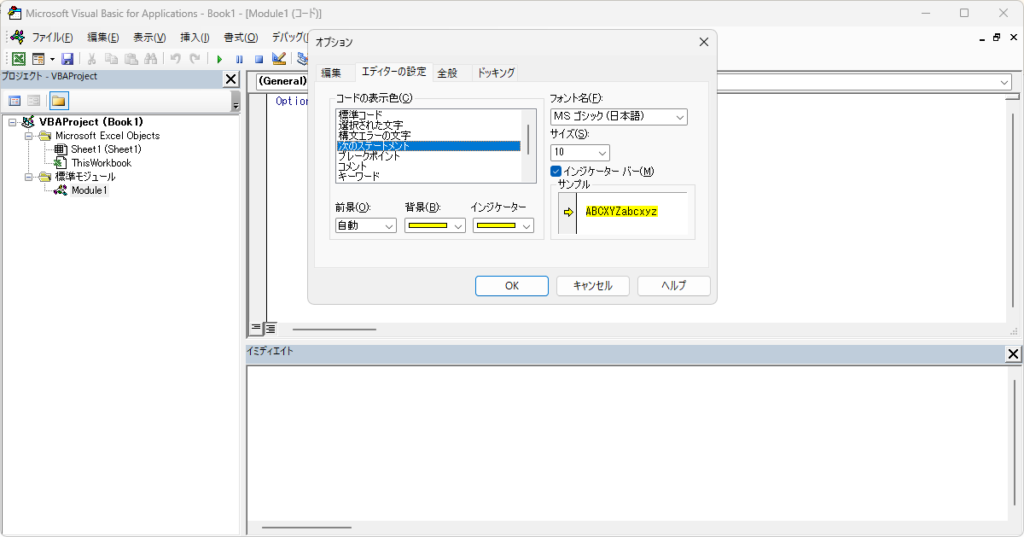Click the ヘルプ button
The height and width of the screenshot is (537, 1024).
(674, 286)
